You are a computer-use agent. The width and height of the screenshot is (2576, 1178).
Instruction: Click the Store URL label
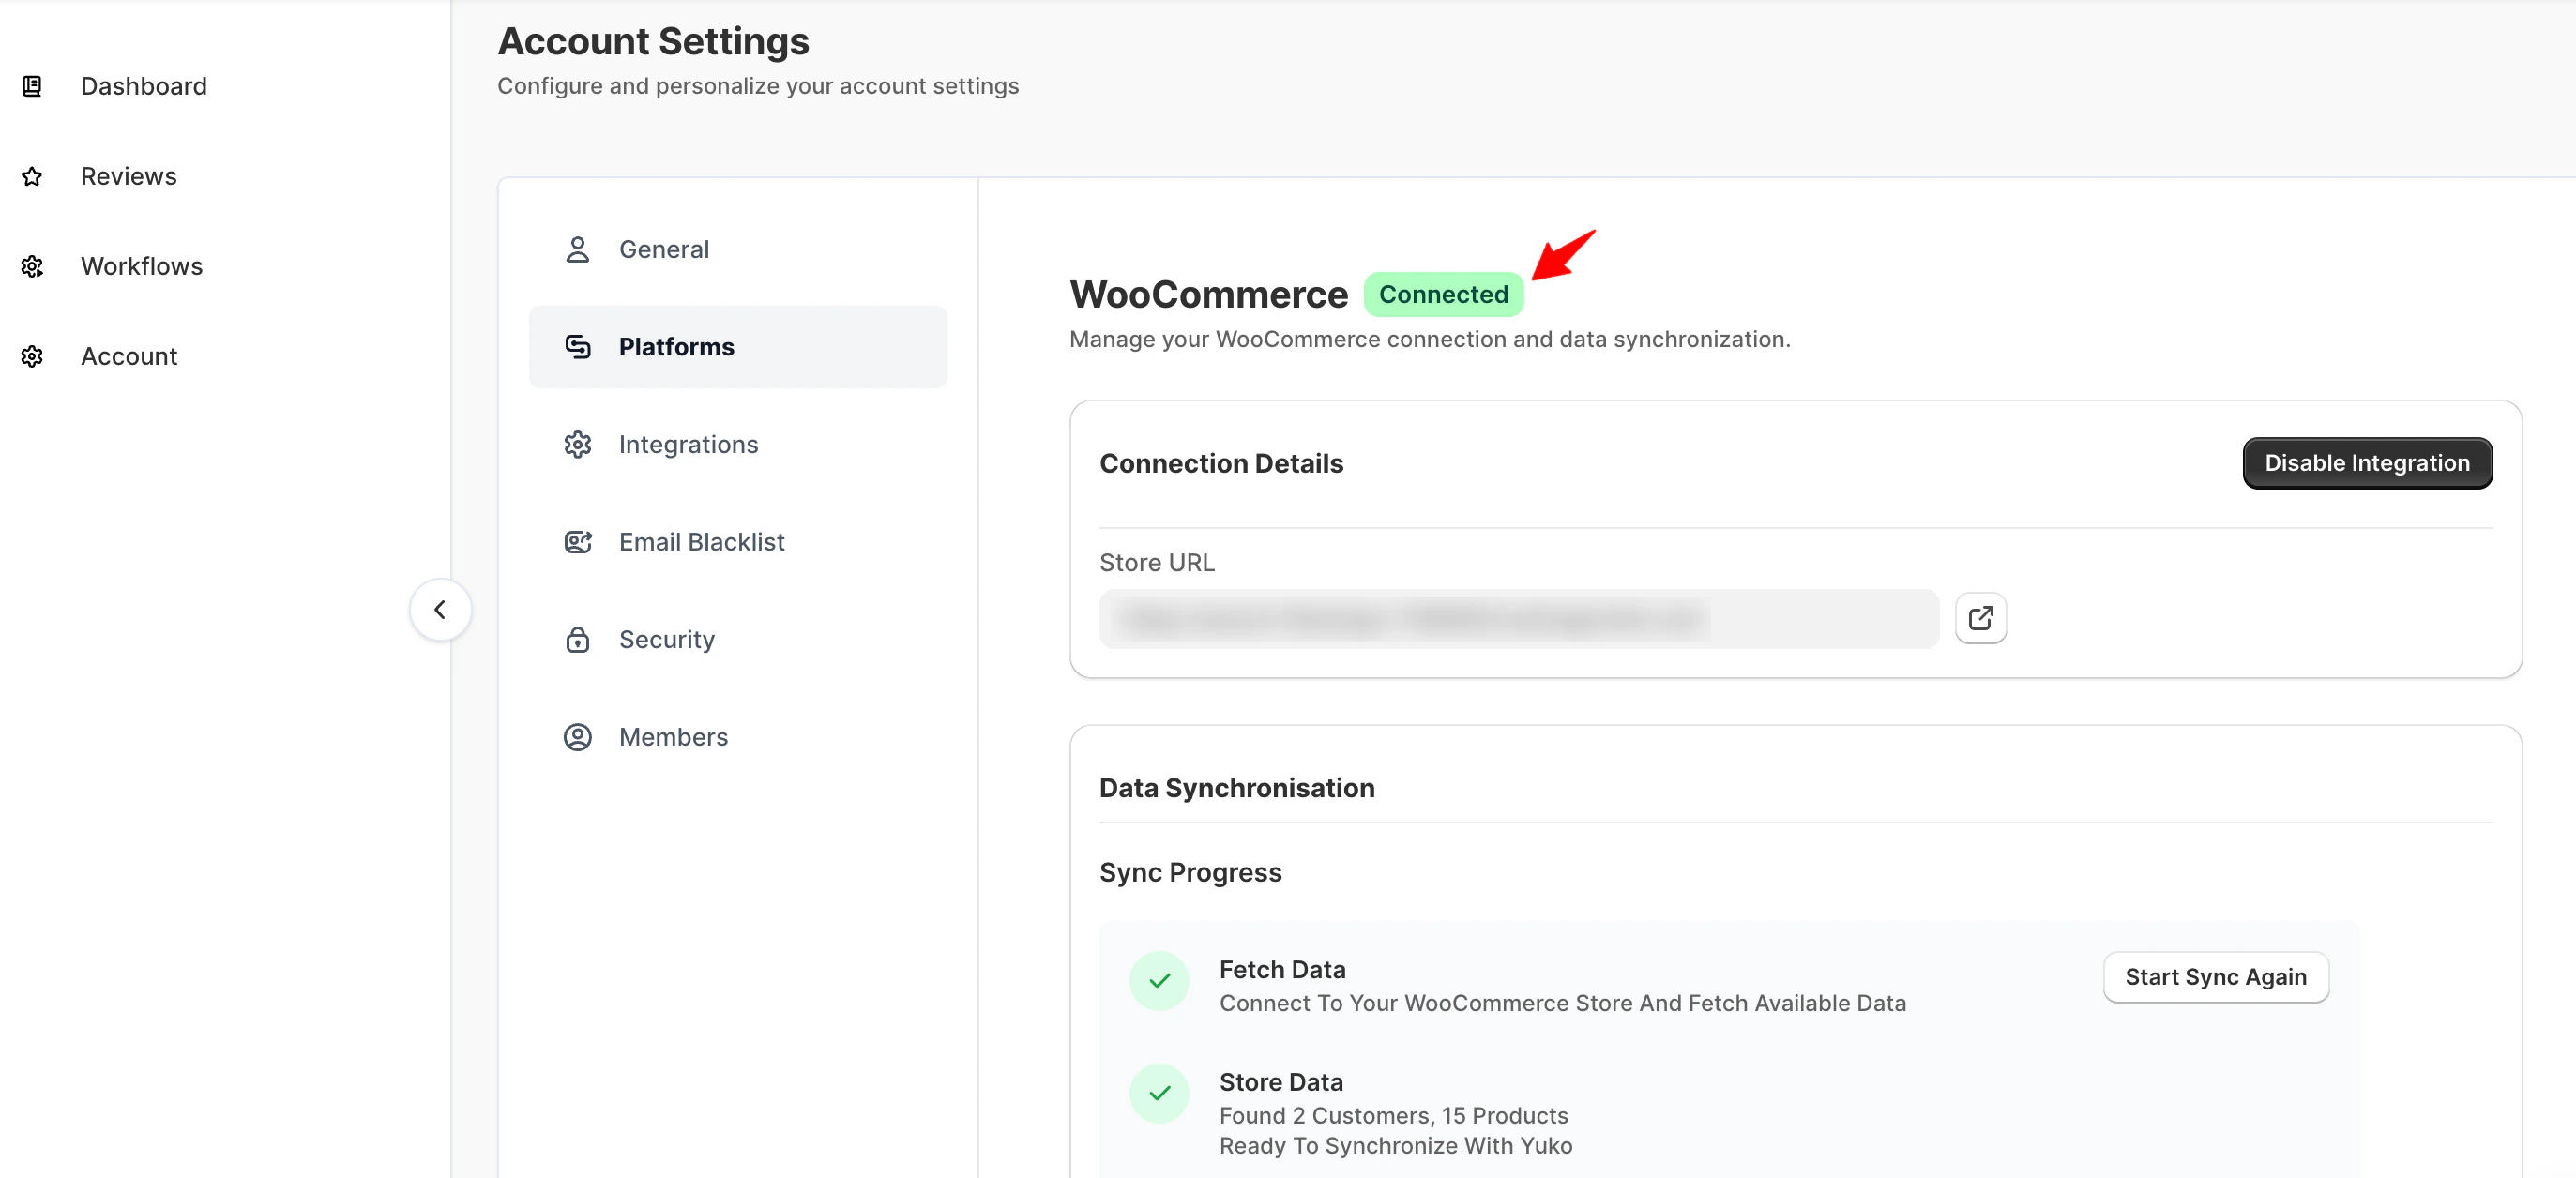1157,562
